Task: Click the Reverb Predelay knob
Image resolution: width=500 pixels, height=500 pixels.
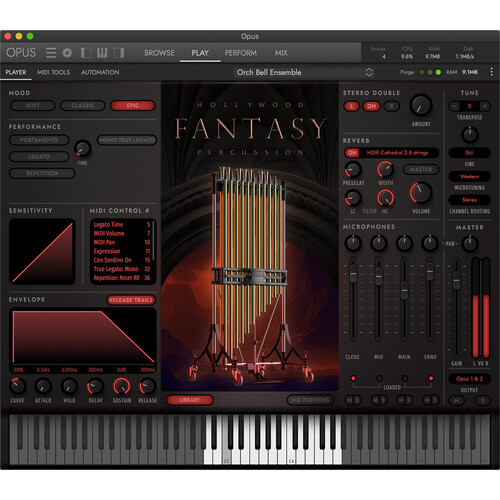Action: pos(353,170)
